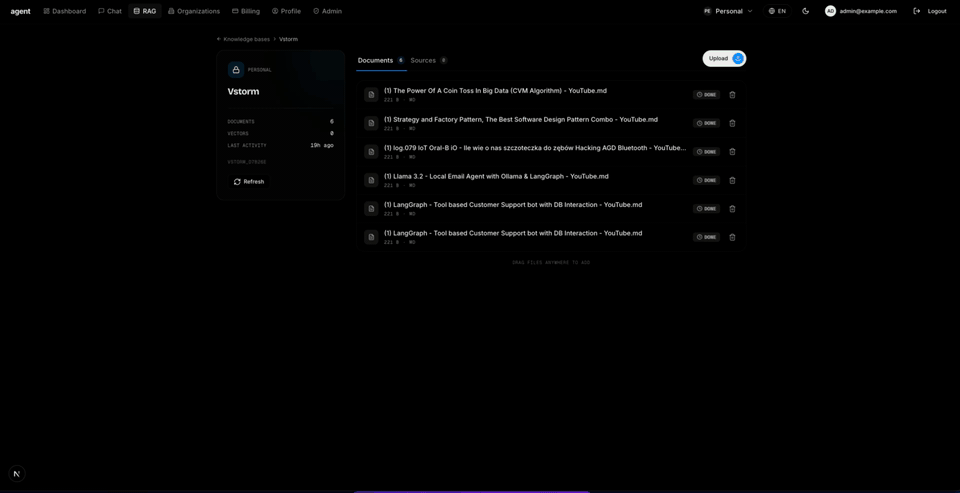The width and height of the screenshot is (960, 493).
Task: Click the Refresh button on the Vstorm card
Action: click(x=249, y=182)
